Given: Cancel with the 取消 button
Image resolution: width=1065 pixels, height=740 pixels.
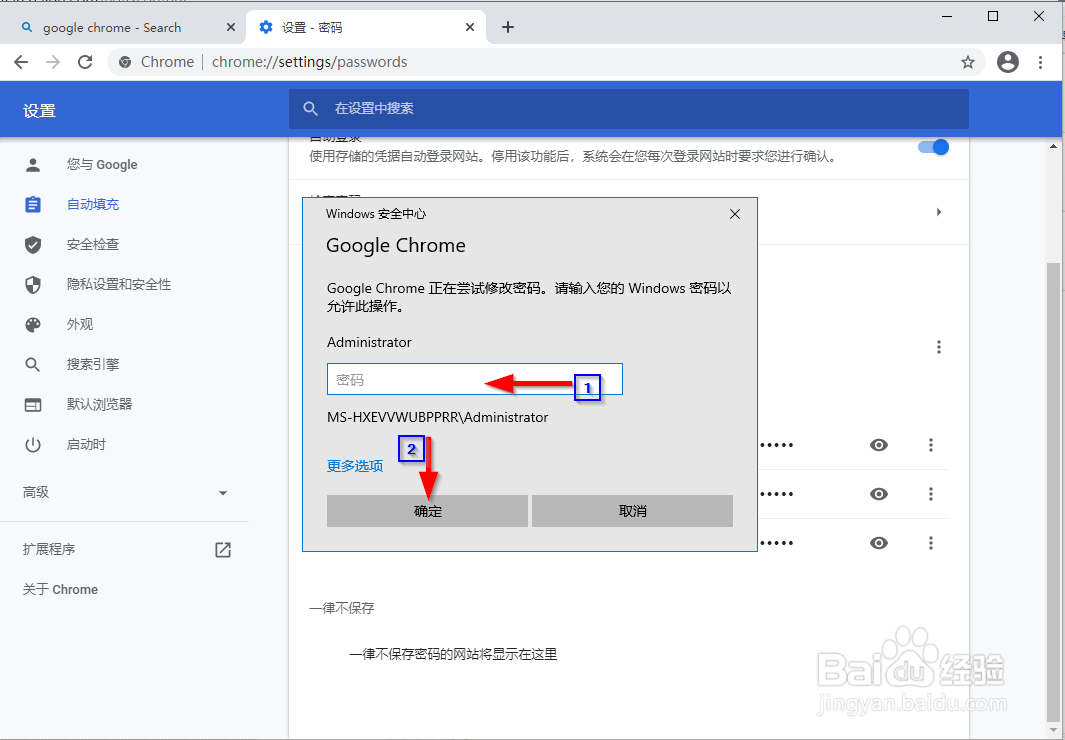Looking at the screenshot, I should click(x=632, y=511).
